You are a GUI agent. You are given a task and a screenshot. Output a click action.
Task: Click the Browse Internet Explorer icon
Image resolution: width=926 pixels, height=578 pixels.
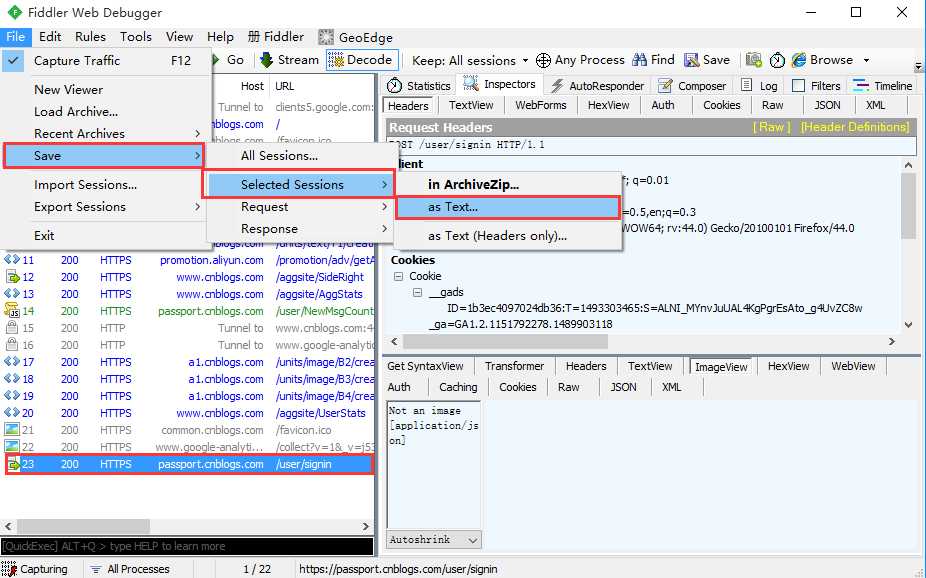coord(799,60)
